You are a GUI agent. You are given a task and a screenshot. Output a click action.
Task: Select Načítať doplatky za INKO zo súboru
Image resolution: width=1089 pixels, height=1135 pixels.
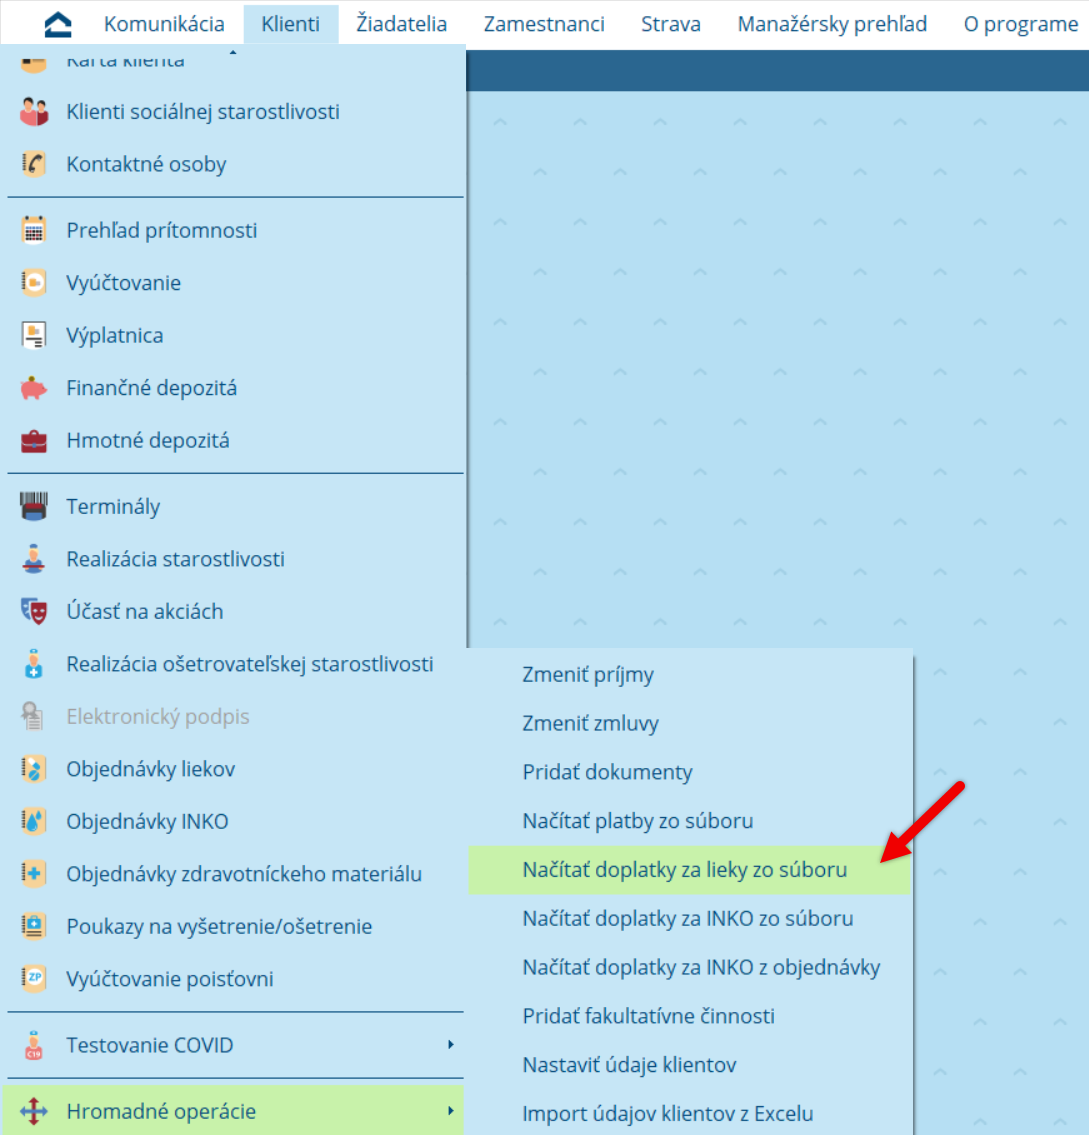point(689,919)
